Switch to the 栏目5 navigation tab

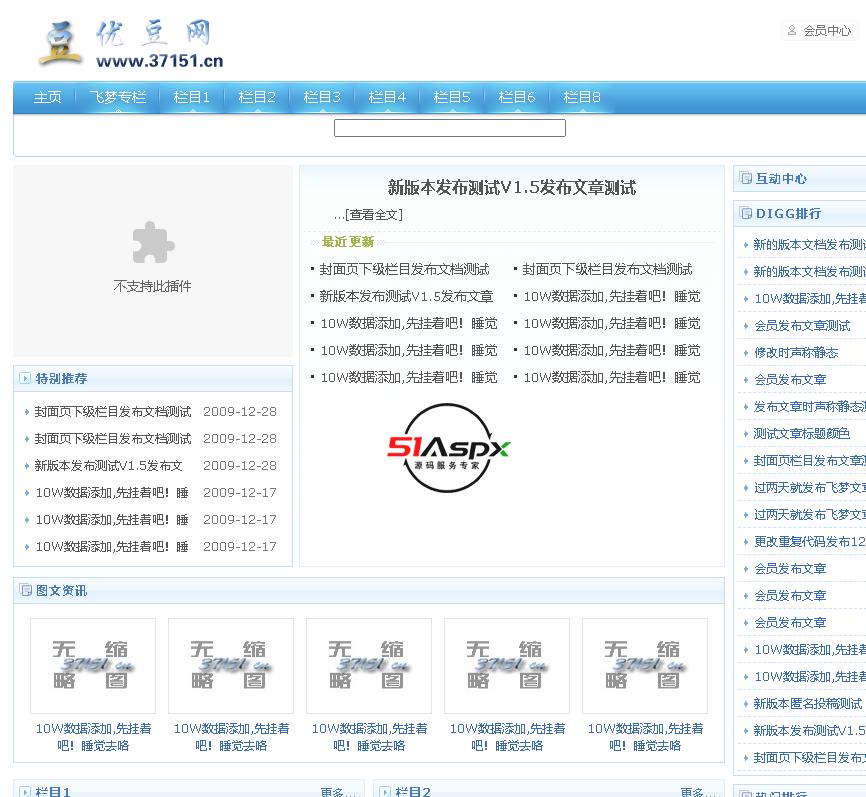coord(451,97)
